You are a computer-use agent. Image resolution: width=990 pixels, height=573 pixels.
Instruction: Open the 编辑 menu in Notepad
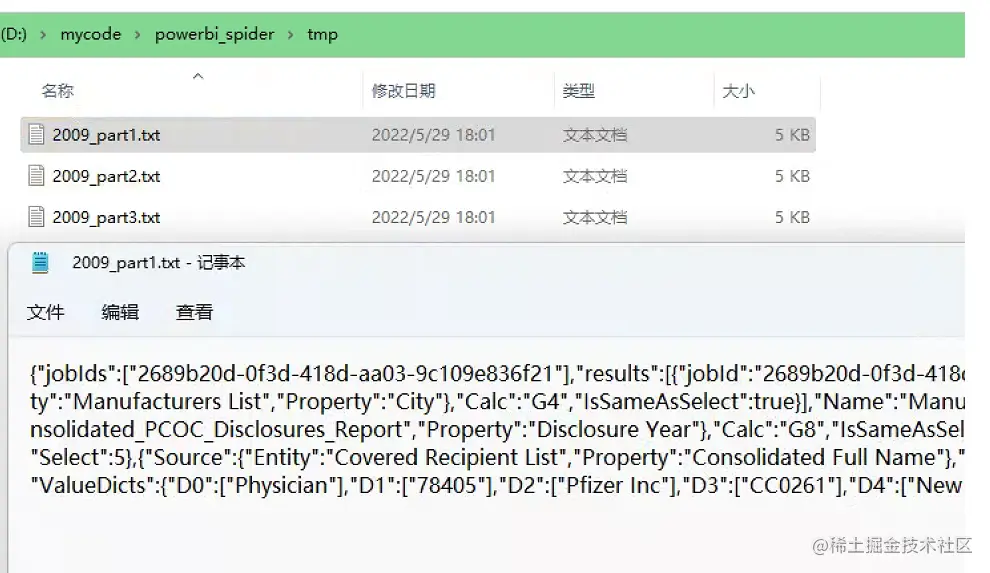click(x=120, y=312)
